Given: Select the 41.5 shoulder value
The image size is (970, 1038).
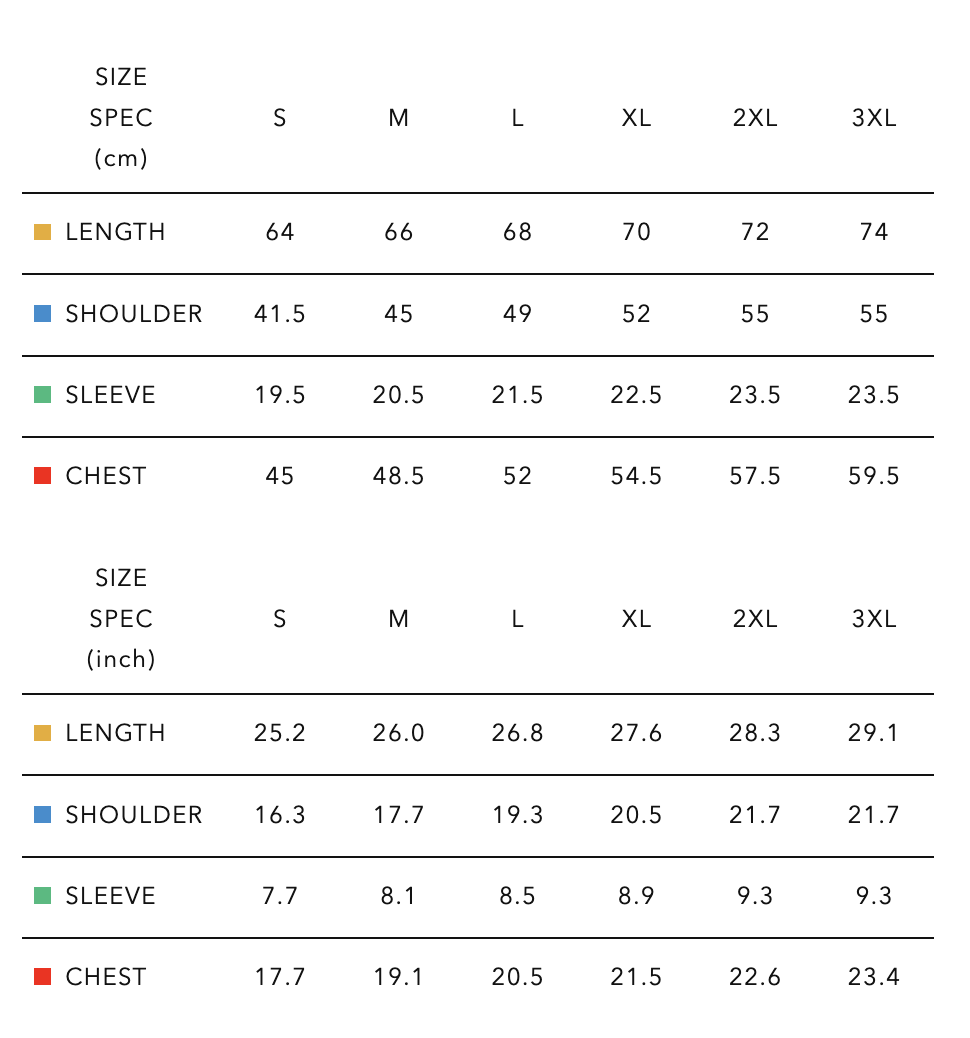Looking at the screenshot, I should 280,314.
